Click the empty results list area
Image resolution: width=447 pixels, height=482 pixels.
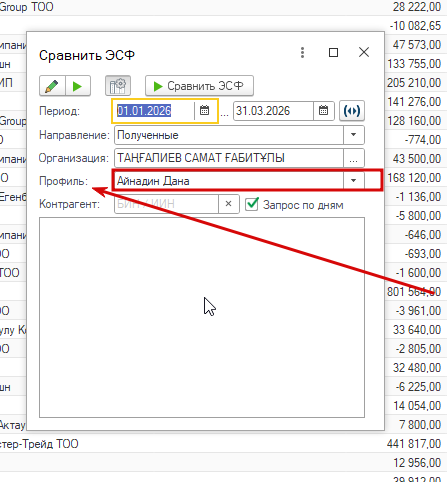point(202,317)
